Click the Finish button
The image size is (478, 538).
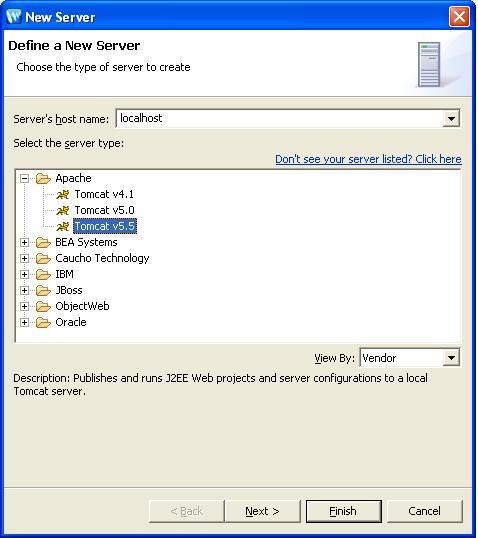(343, 511)
